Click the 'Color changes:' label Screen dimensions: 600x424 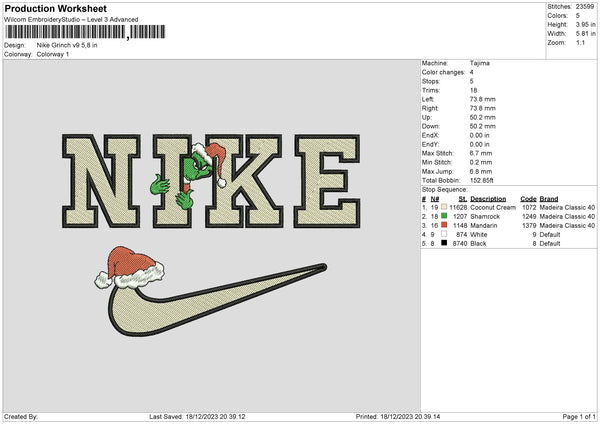[x=443, y=72]
